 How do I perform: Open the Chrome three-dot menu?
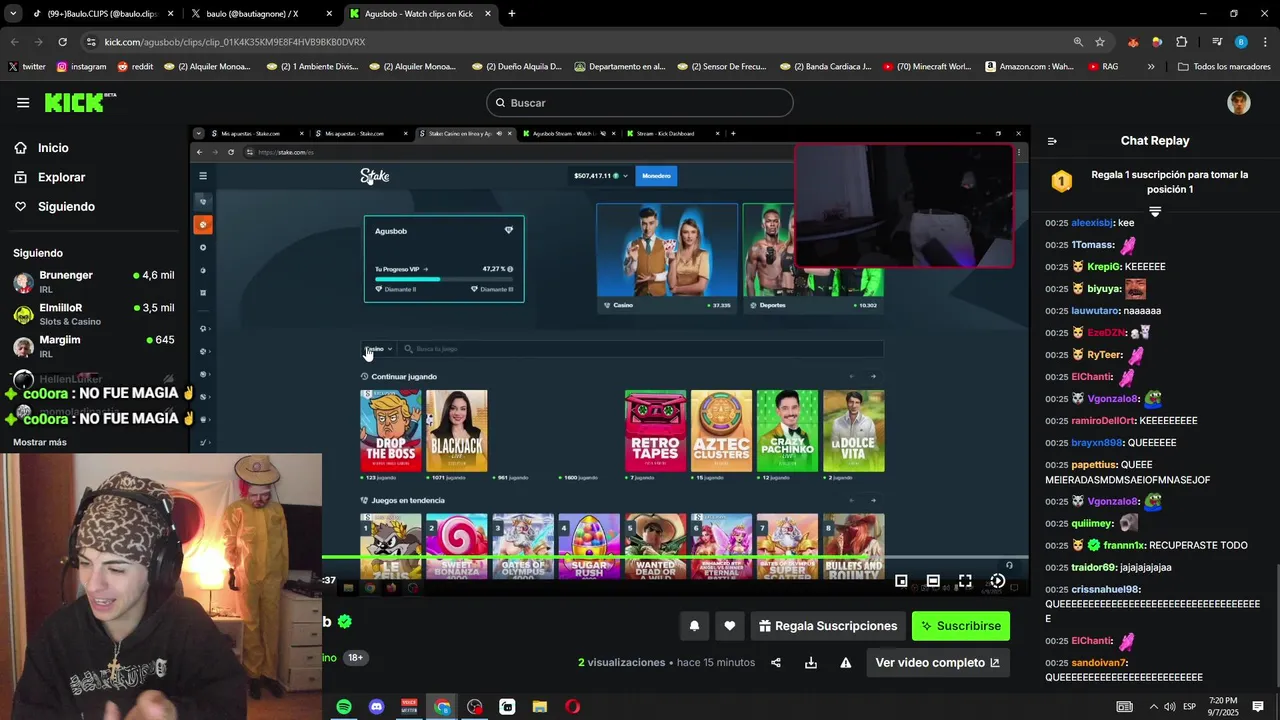pos(1265,42)
